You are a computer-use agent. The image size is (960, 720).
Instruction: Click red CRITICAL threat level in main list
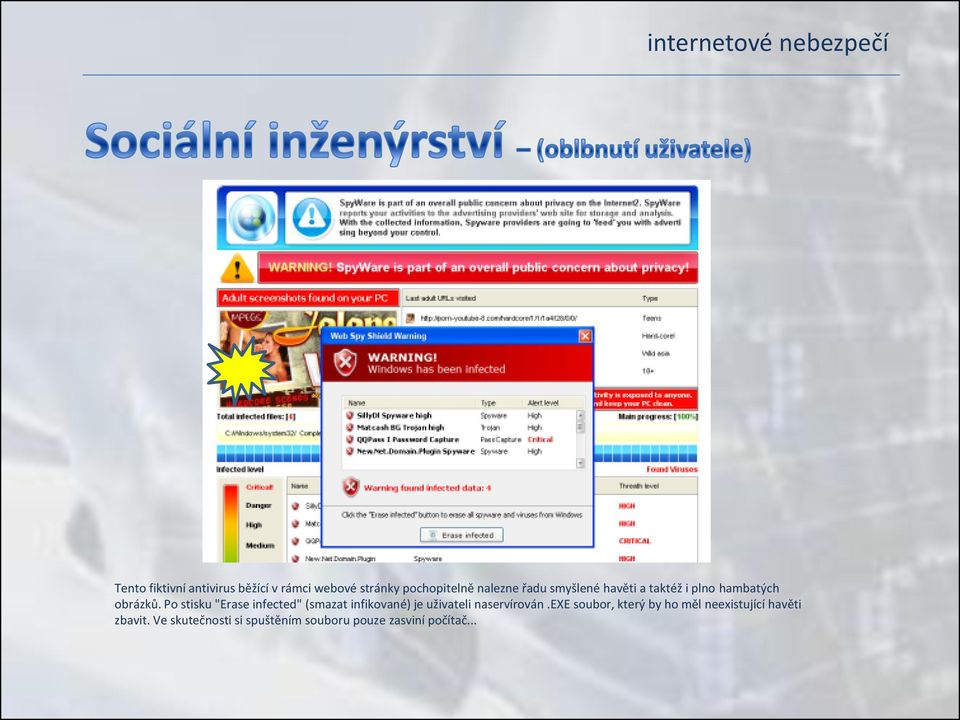point(635,541)
